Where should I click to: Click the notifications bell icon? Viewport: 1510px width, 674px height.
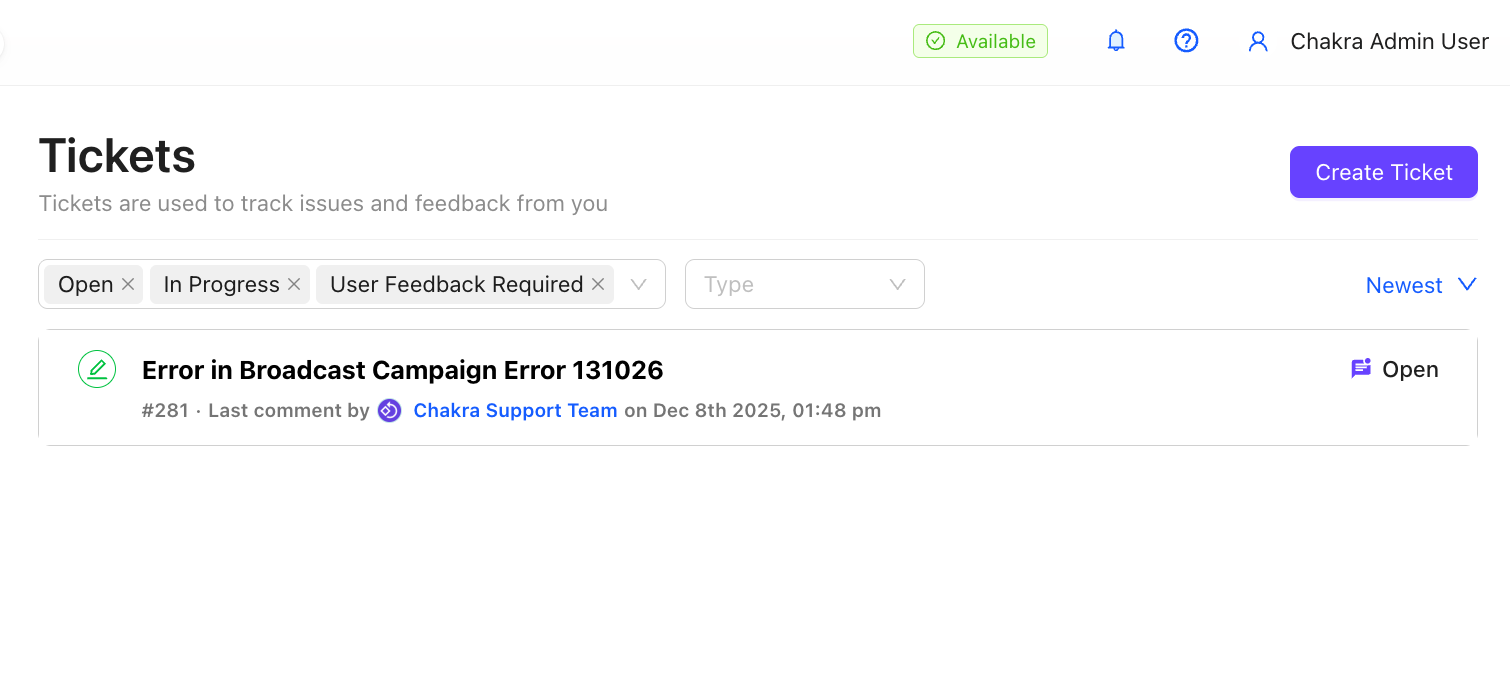pyautogui.click(x=1116, y=41)
